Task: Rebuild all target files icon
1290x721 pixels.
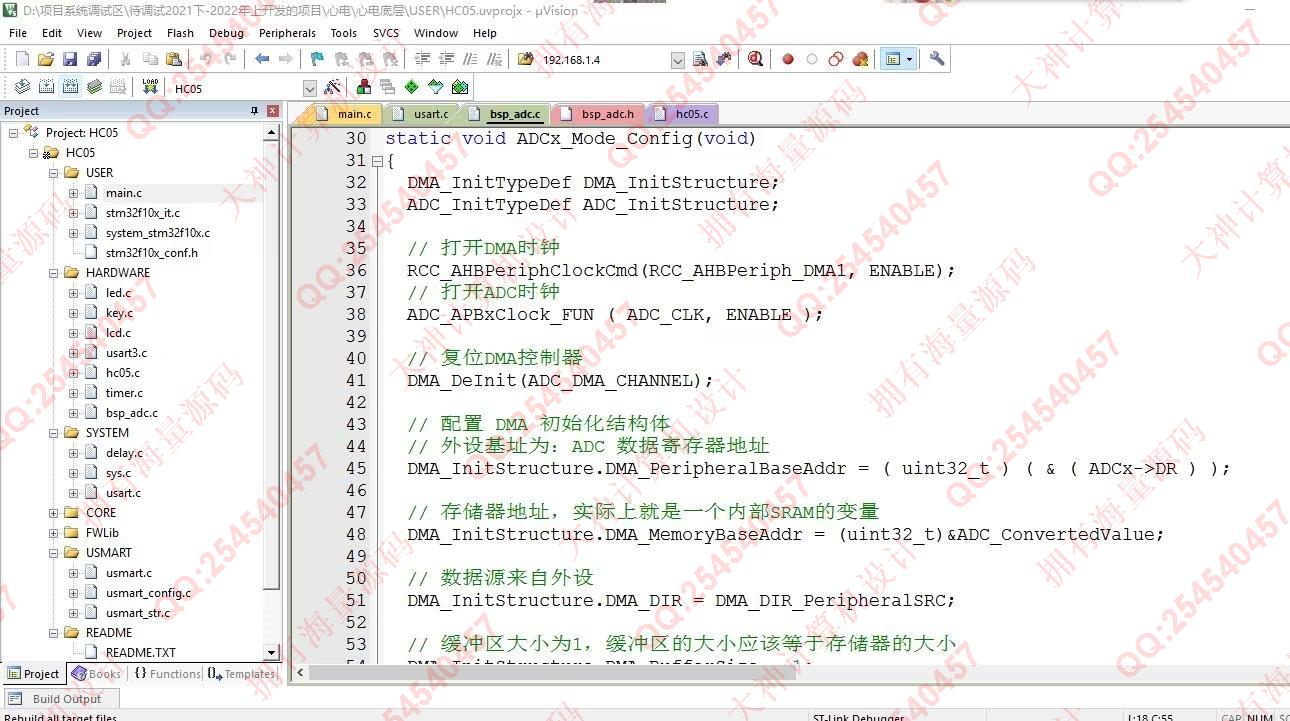Action: (x=70, y=87)
